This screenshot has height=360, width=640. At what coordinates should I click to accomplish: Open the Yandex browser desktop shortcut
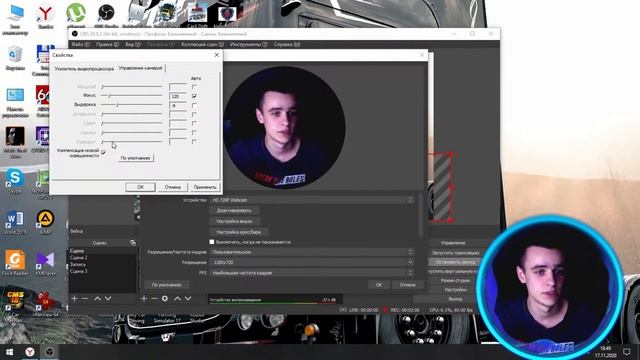click(45, 16)
